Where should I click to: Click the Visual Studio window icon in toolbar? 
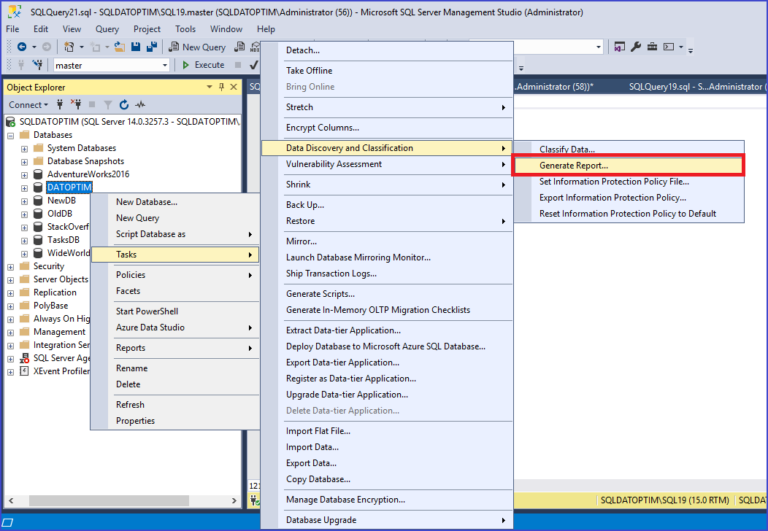pos(620,47)
